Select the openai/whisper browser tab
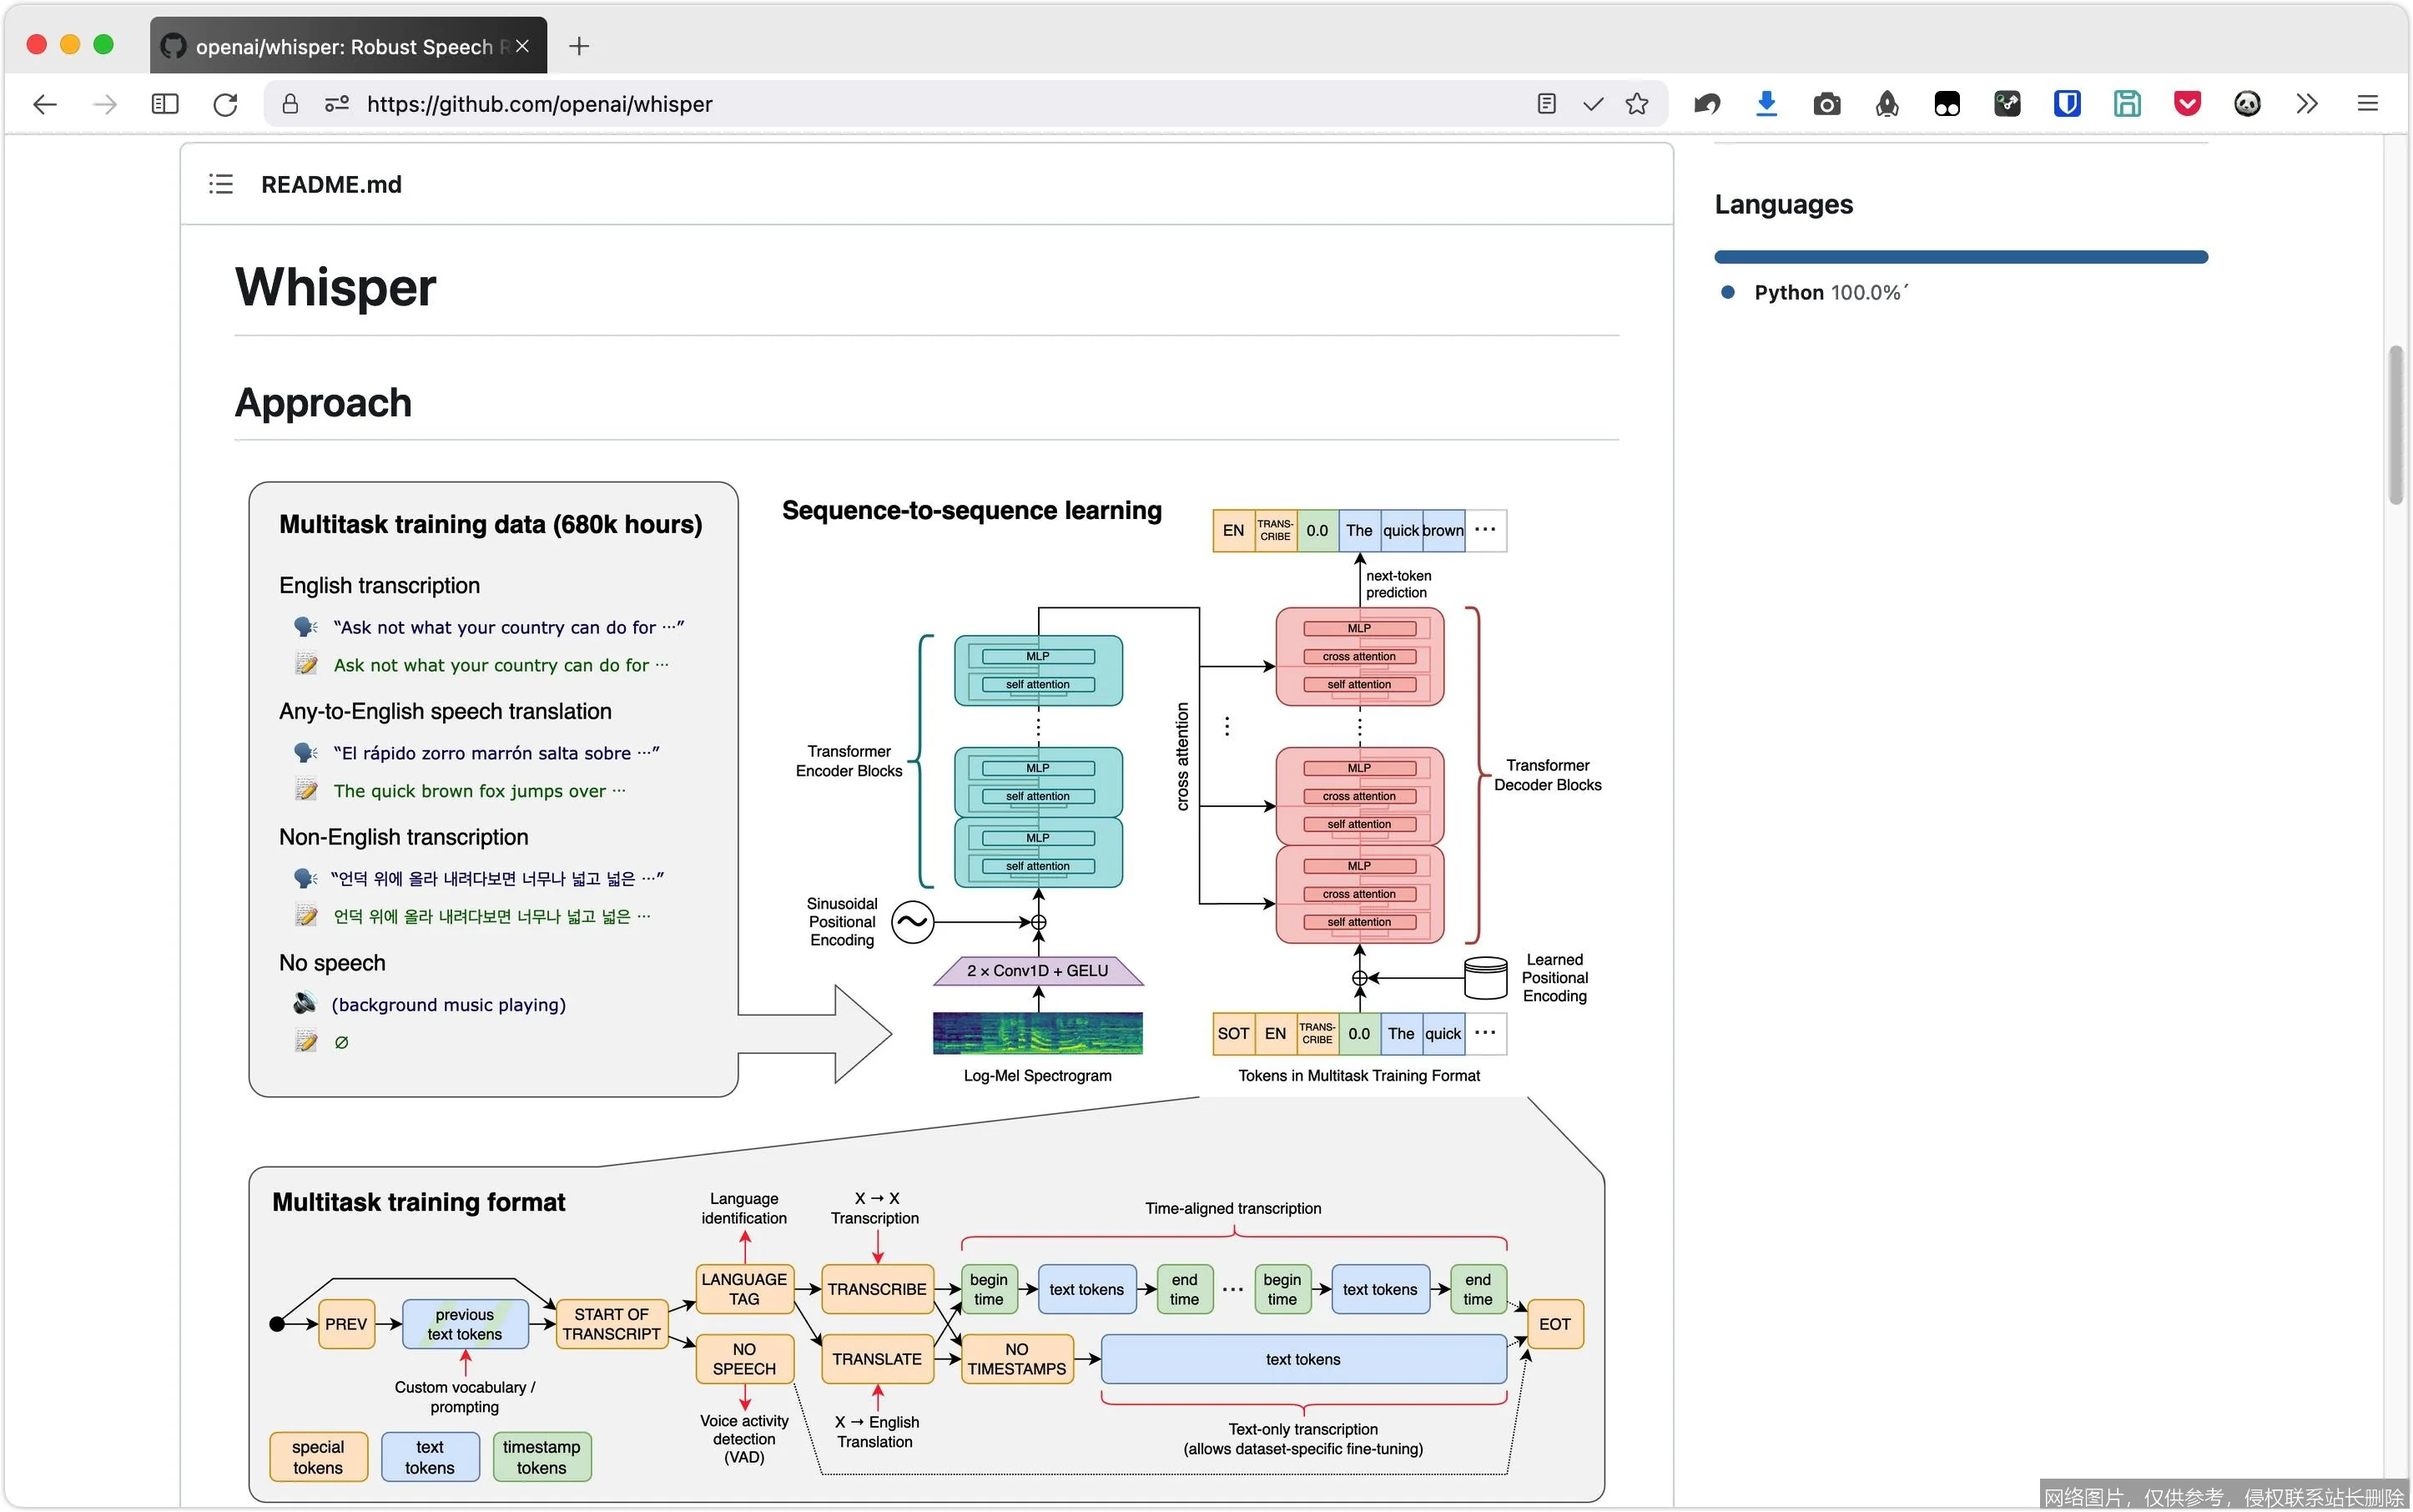The height and width of the screenshot is (1512, 2413). (x=348, y=46)
